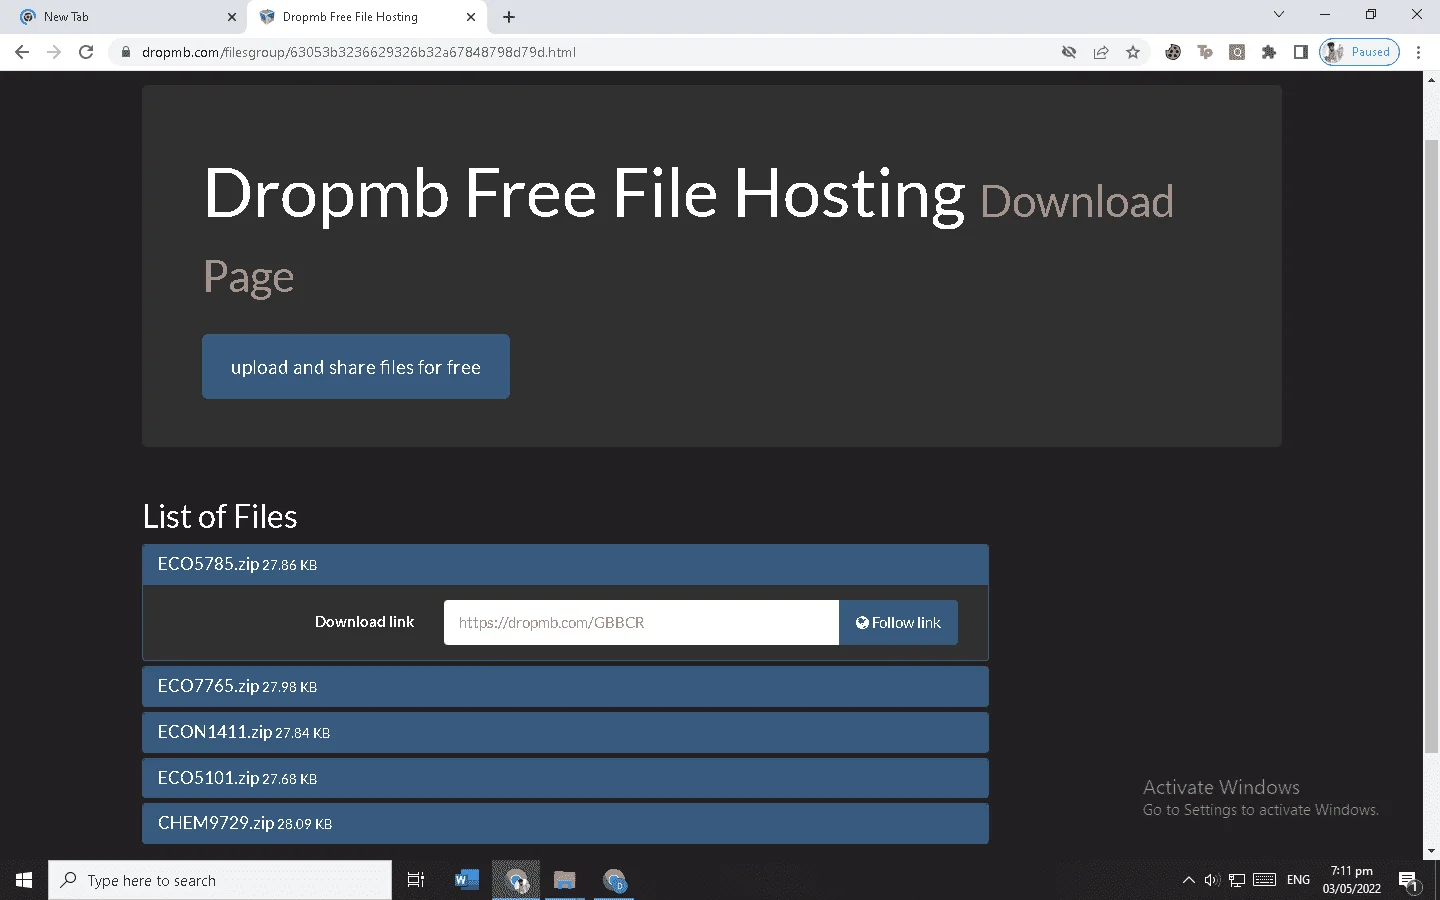The height and width of the screenshot is (900, 1440).
Task: View site info via the padlock icon
Action: [125, 52]
